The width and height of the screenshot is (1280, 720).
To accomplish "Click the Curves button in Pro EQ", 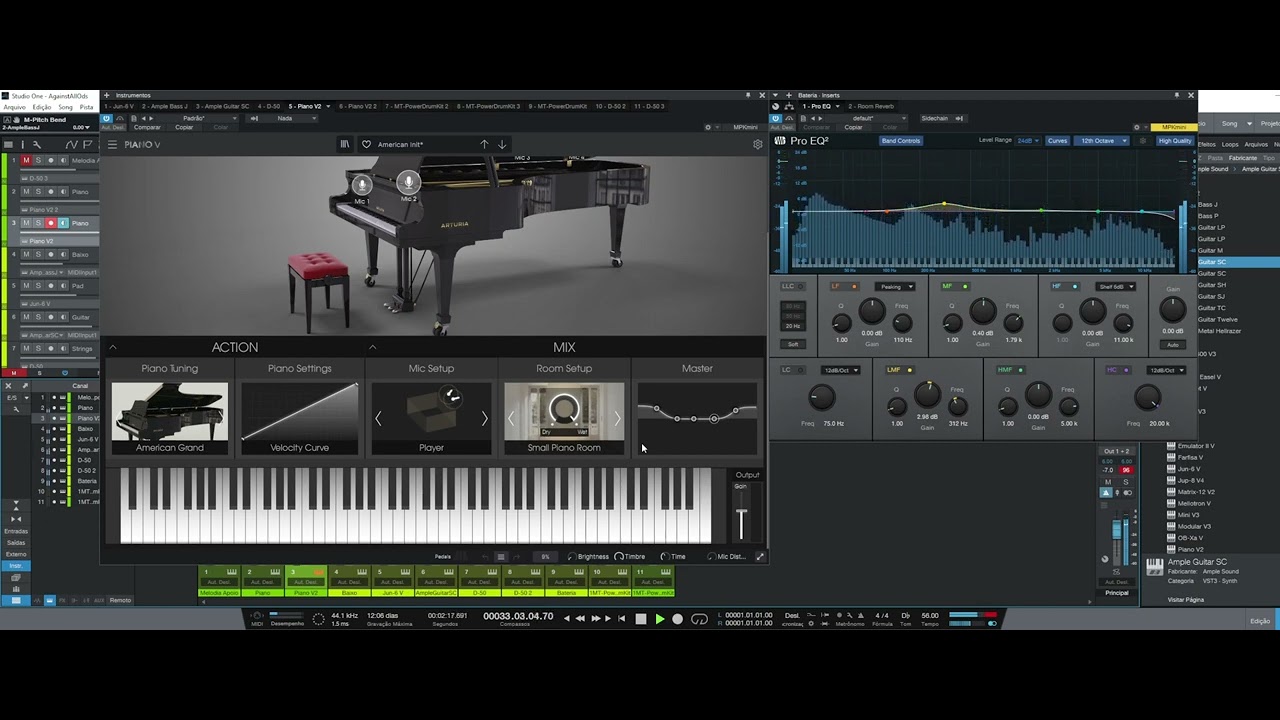I will pyautogui.click(x=1057, y=141).
